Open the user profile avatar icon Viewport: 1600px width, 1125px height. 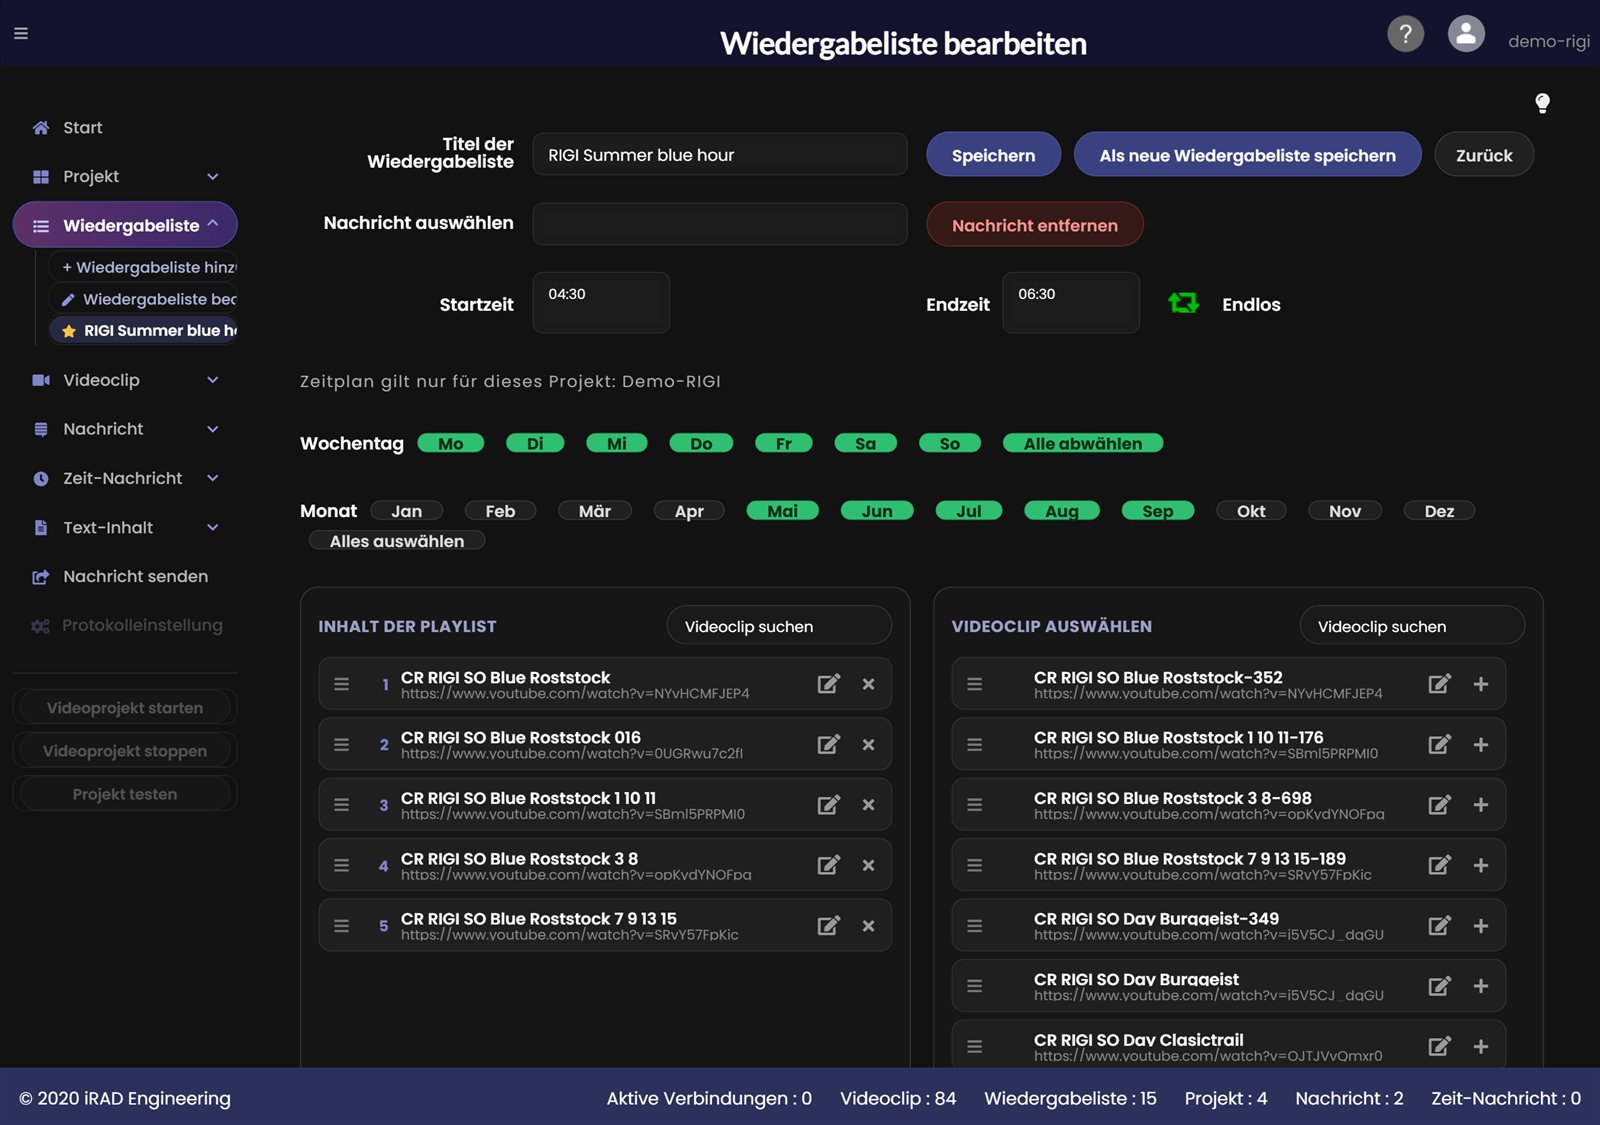[1466, 34]
